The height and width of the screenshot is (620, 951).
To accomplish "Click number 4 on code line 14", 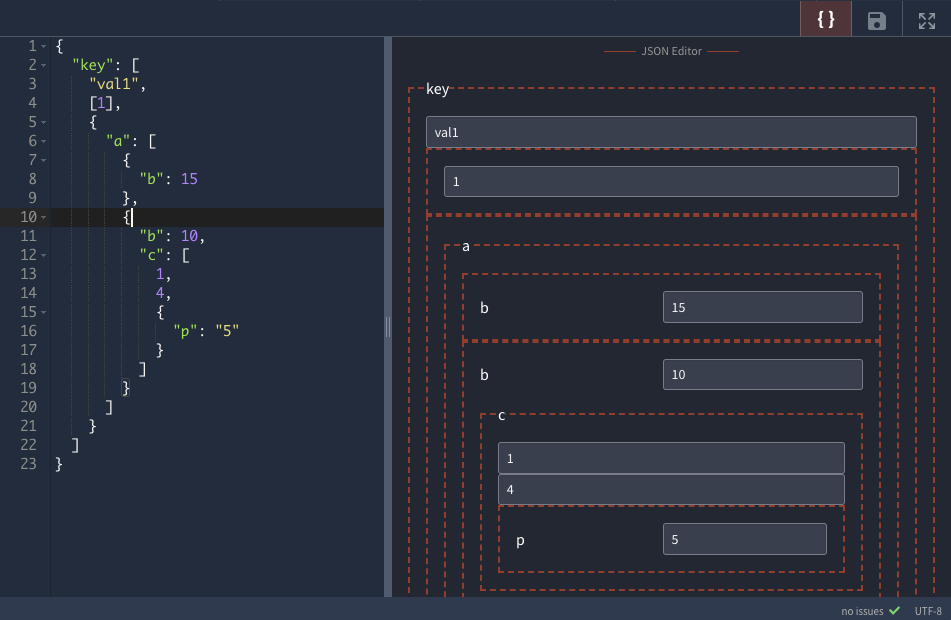I will click(x=160, y=293).
